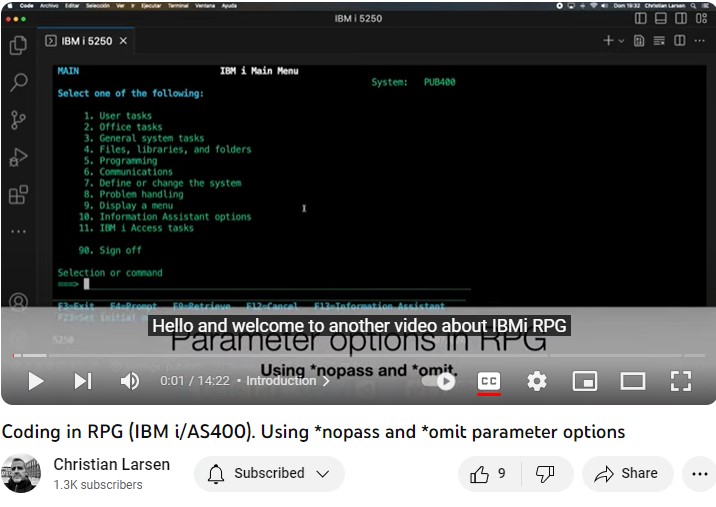The height and width of the screenshot is (507, 716).
Task: Open VS Code Accounts icon in video
Action: click(x=18, y=302)
